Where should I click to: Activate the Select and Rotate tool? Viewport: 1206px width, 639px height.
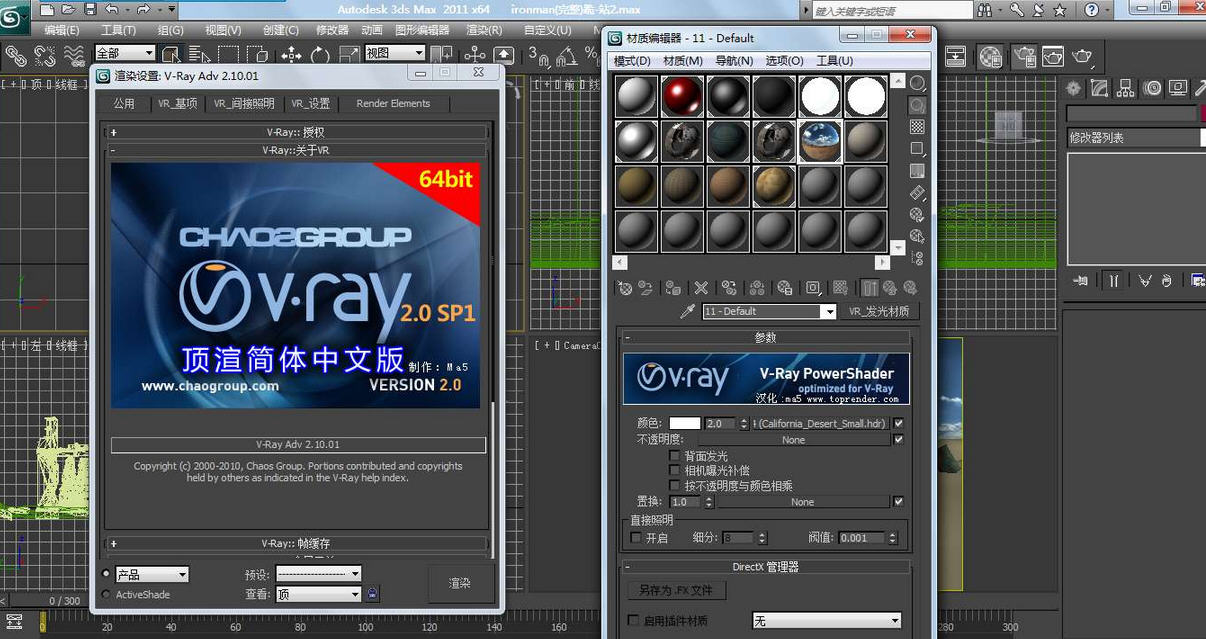click(320, 54)
